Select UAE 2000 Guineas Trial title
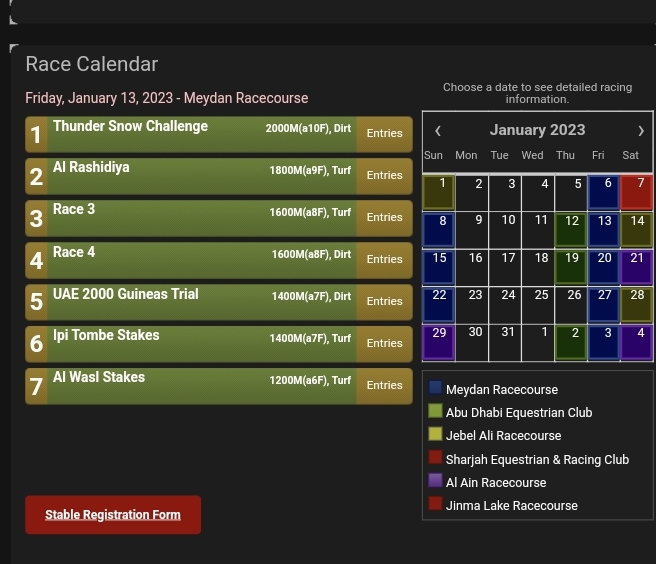This screenshot has width=656, height=564. (126, 294)
